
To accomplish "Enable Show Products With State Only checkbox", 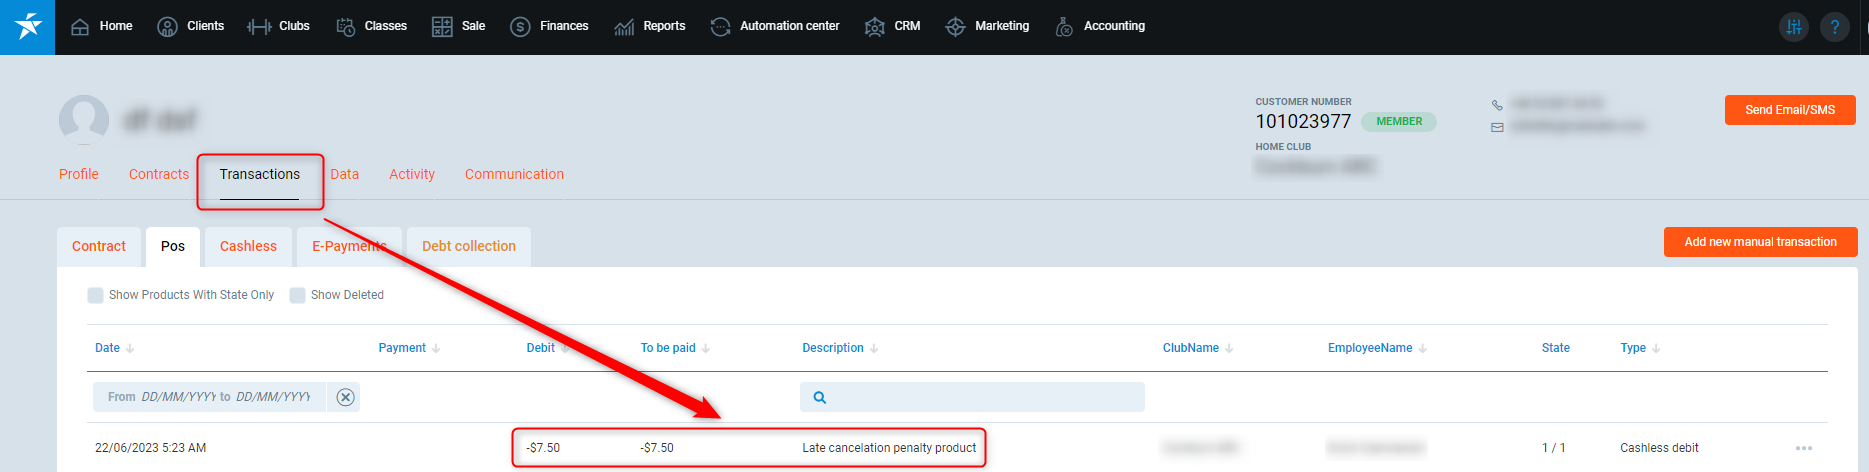I will coord(96,295).
